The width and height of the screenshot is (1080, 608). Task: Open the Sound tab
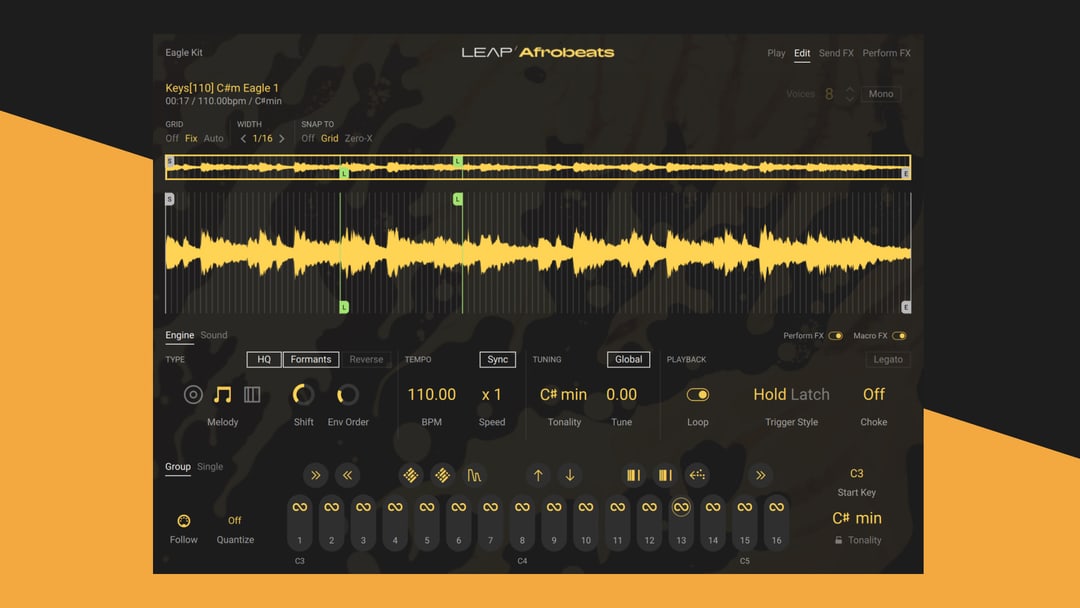214,335
